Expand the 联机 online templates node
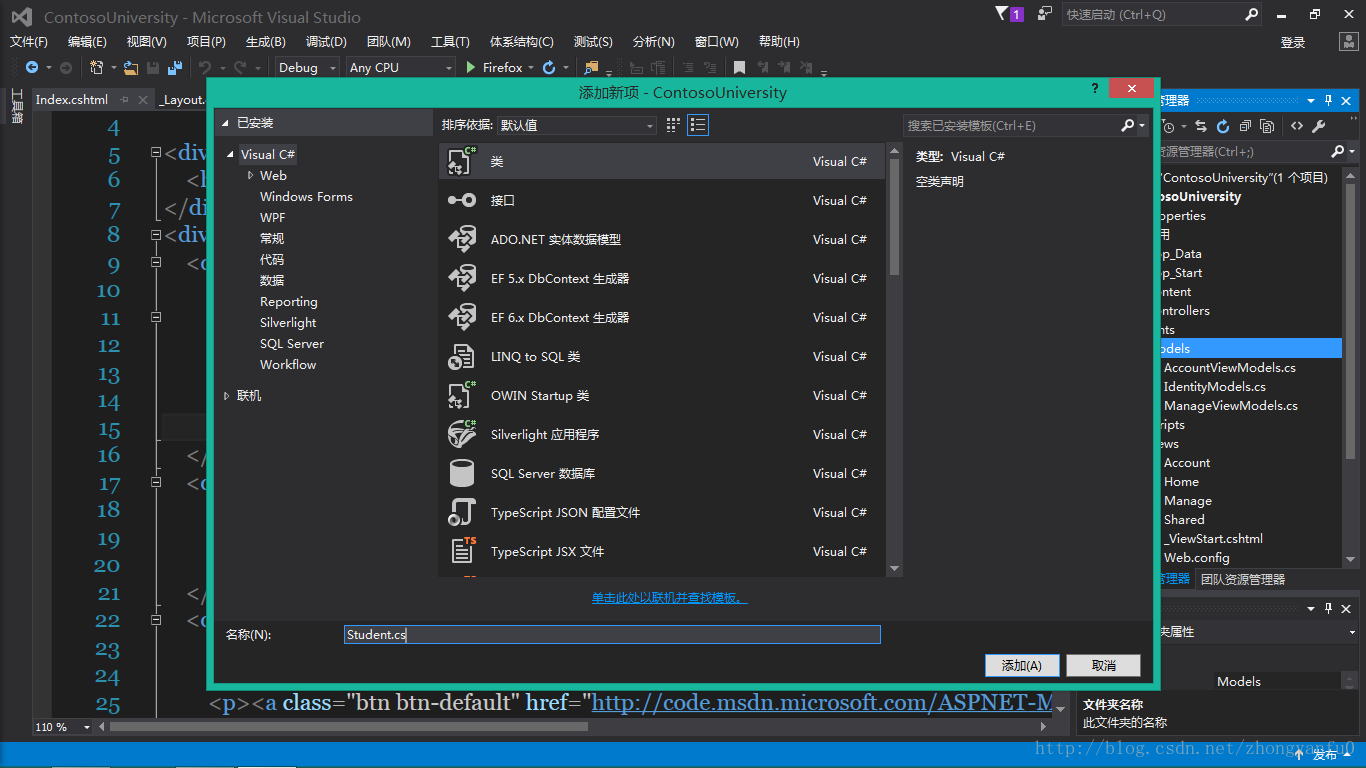Screen dimensions: 1366x768 pyautogui.click(x=227, y=396)
